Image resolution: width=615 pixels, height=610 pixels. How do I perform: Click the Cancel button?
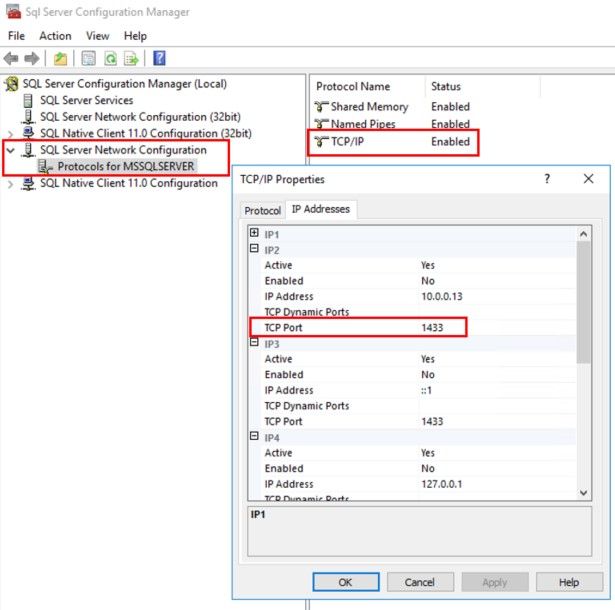(419, 582)
